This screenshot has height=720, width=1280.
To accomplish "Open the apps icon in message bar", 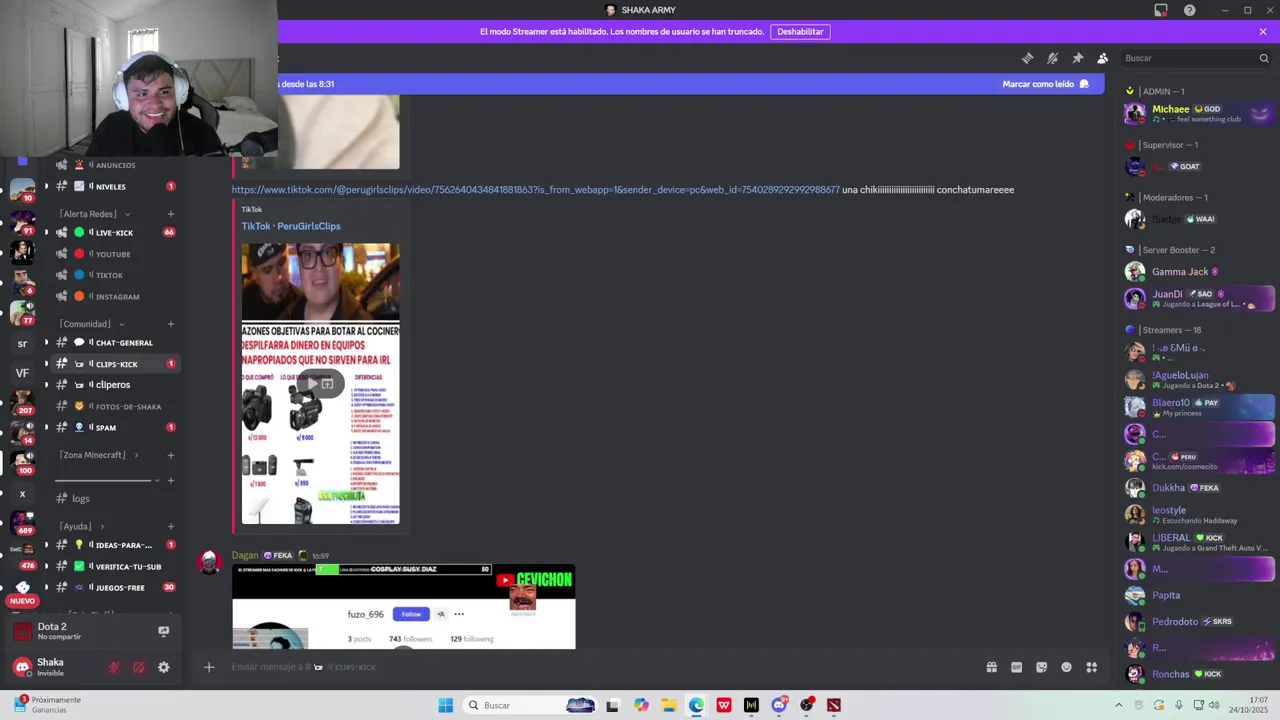I will [x=1092, y=667].
